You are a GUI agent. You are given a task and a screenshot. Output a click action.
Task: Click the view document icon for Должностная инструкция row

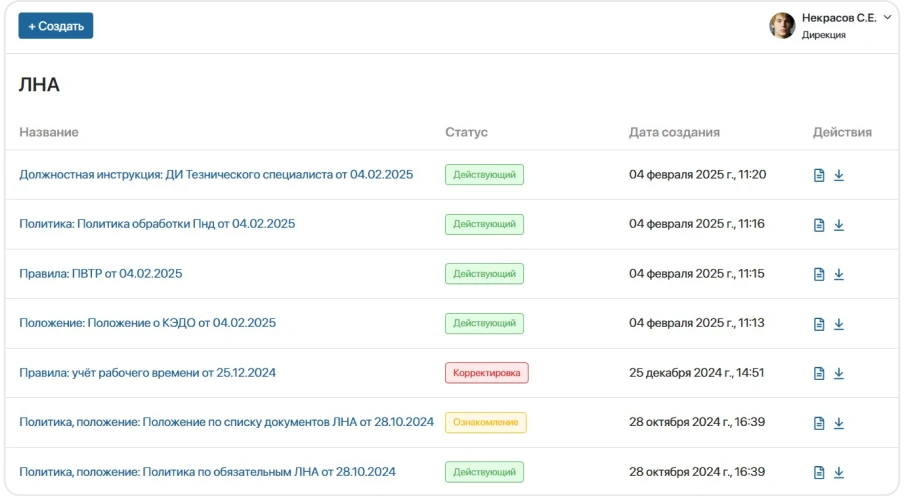(x=819, y=176)
